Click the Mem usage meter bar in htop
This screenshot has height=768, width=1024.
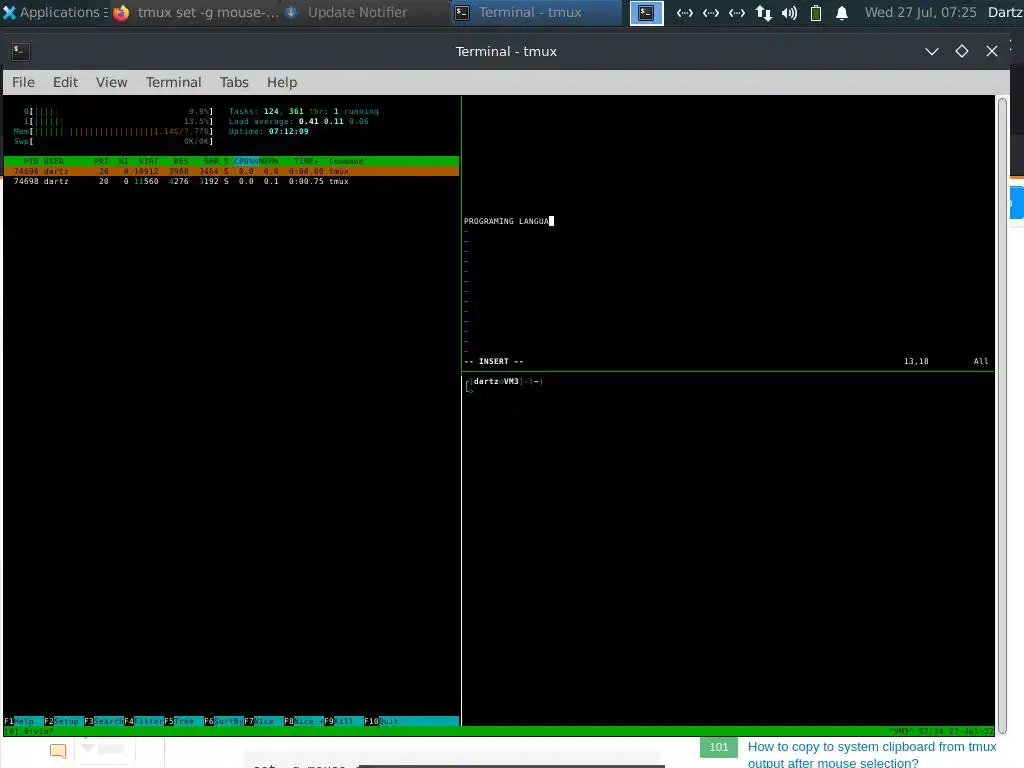tap(113, 131)
